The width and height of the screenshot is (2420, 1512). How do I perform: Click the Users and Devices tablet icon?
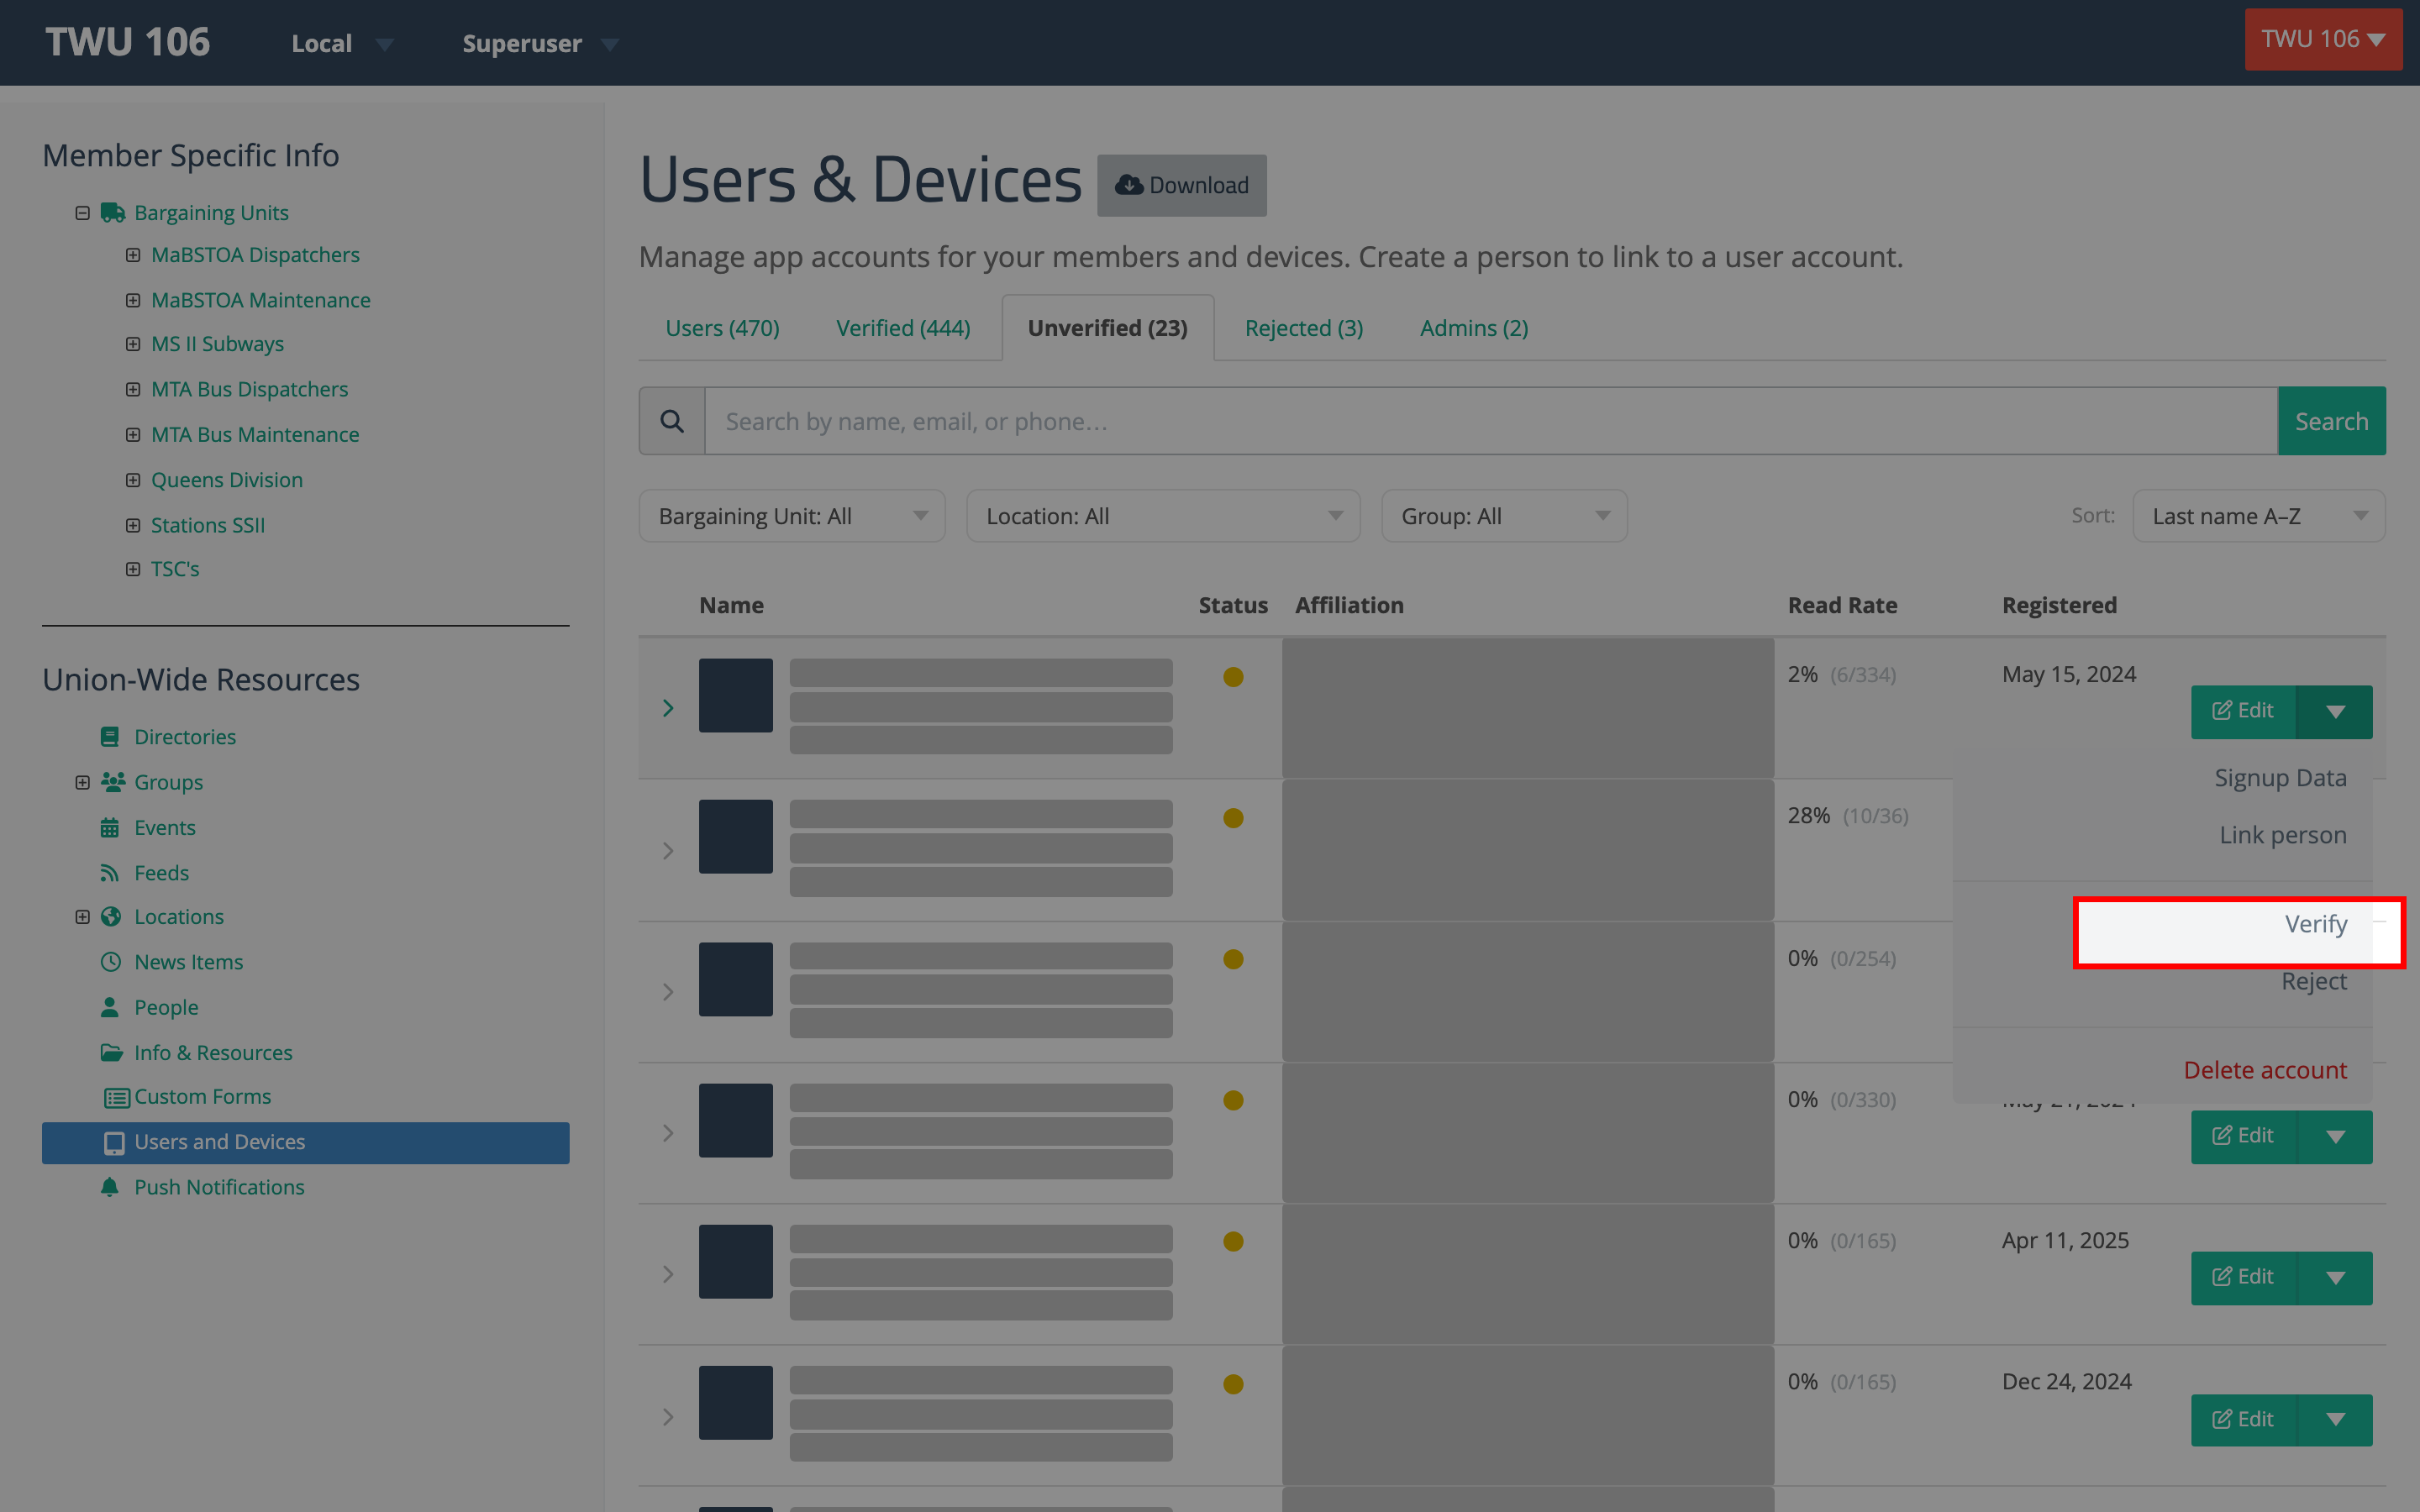pos(115,1143)
